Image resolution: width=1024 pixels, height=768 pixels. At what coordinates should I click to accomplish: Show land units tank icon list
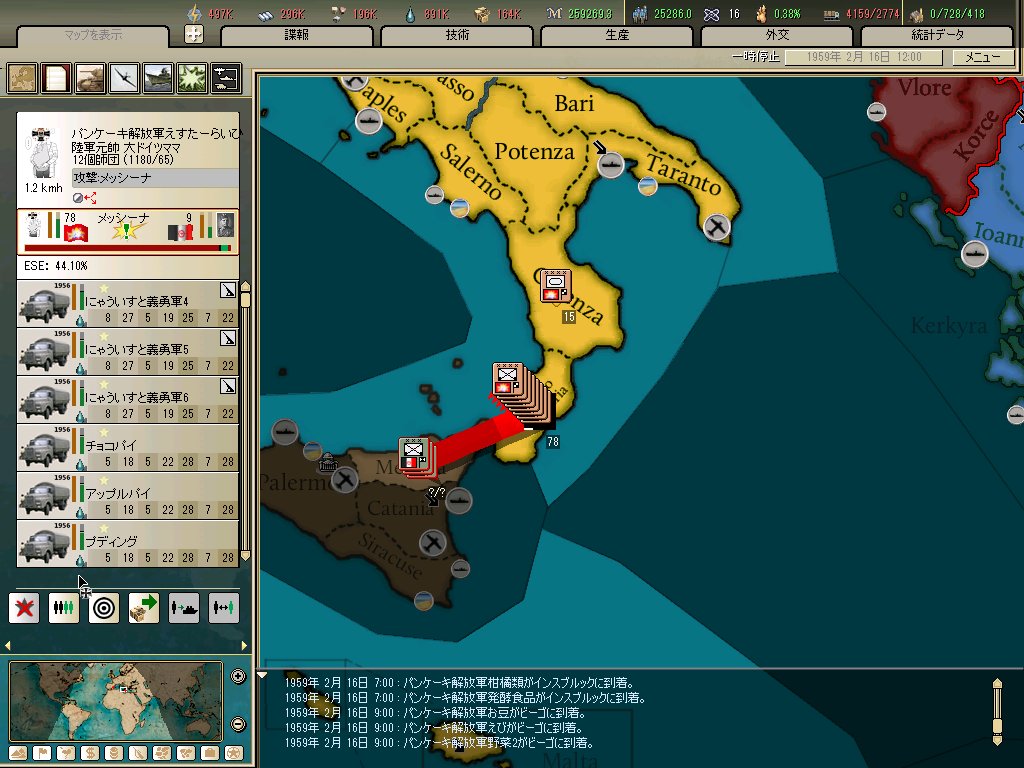point(90,78)
